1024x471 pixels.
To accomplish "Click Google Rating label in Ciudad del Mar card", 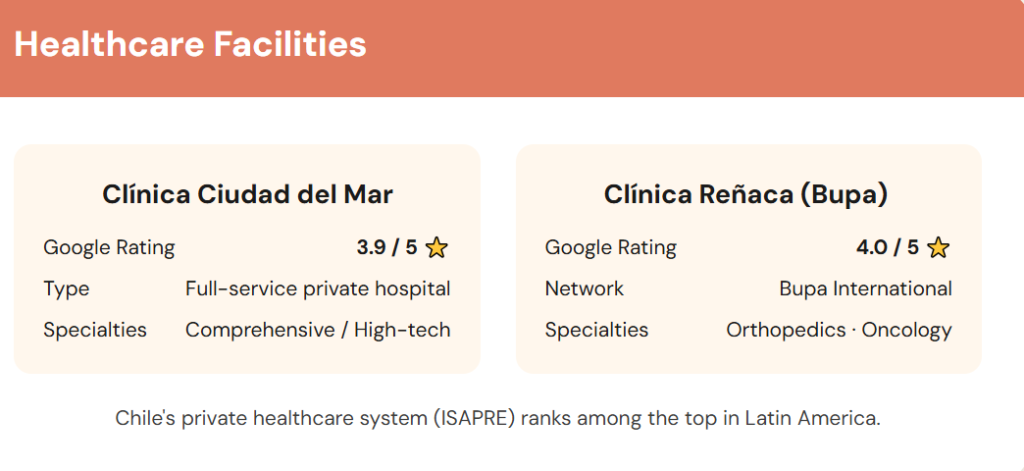I will (x=109, y=248).
